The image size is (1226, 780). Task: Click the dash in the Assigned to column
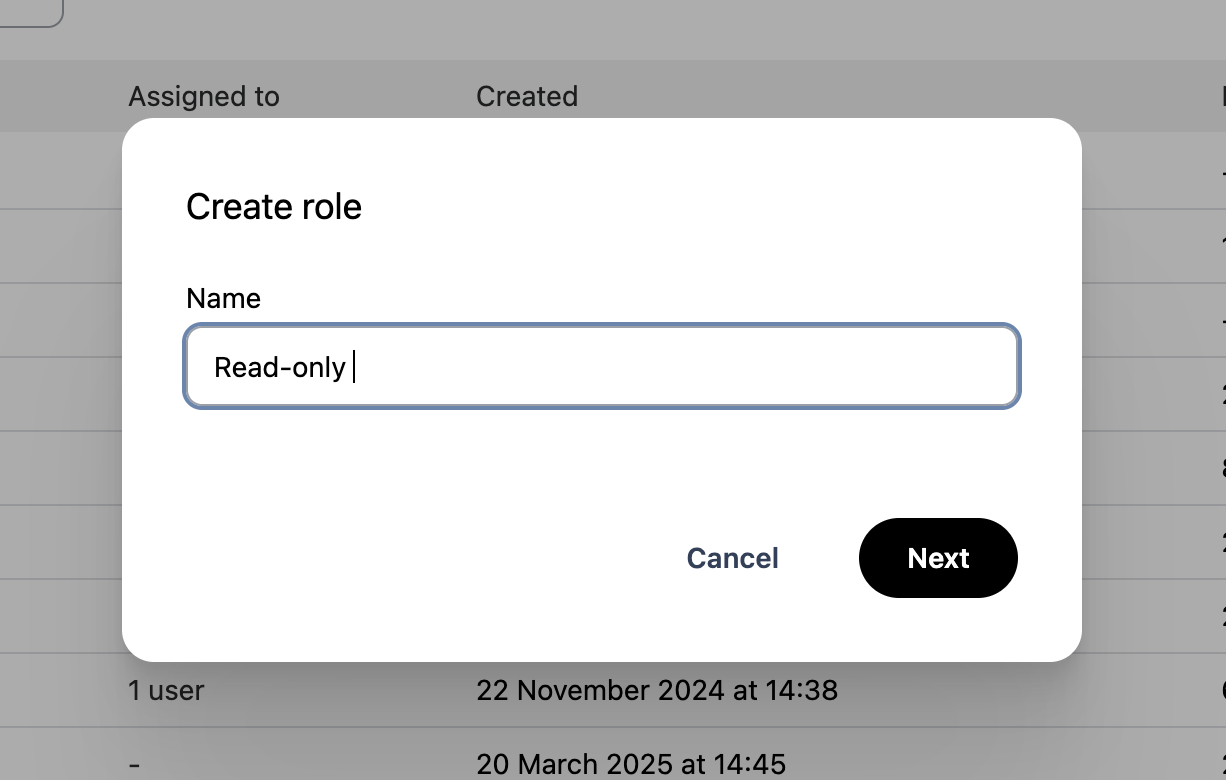tap(134, 765)
